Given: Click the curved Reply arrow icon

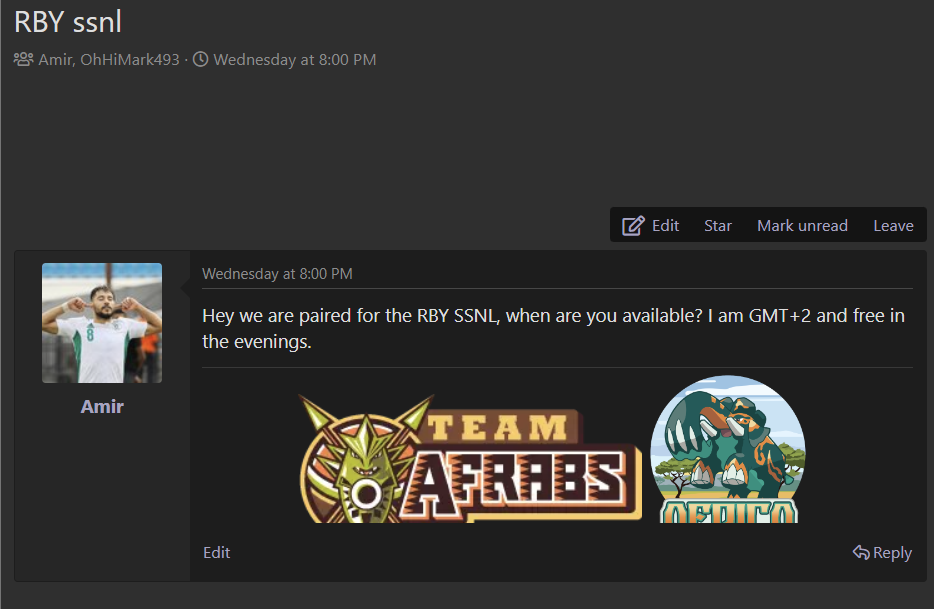Looking at the screenshot, I should [860, 552].
